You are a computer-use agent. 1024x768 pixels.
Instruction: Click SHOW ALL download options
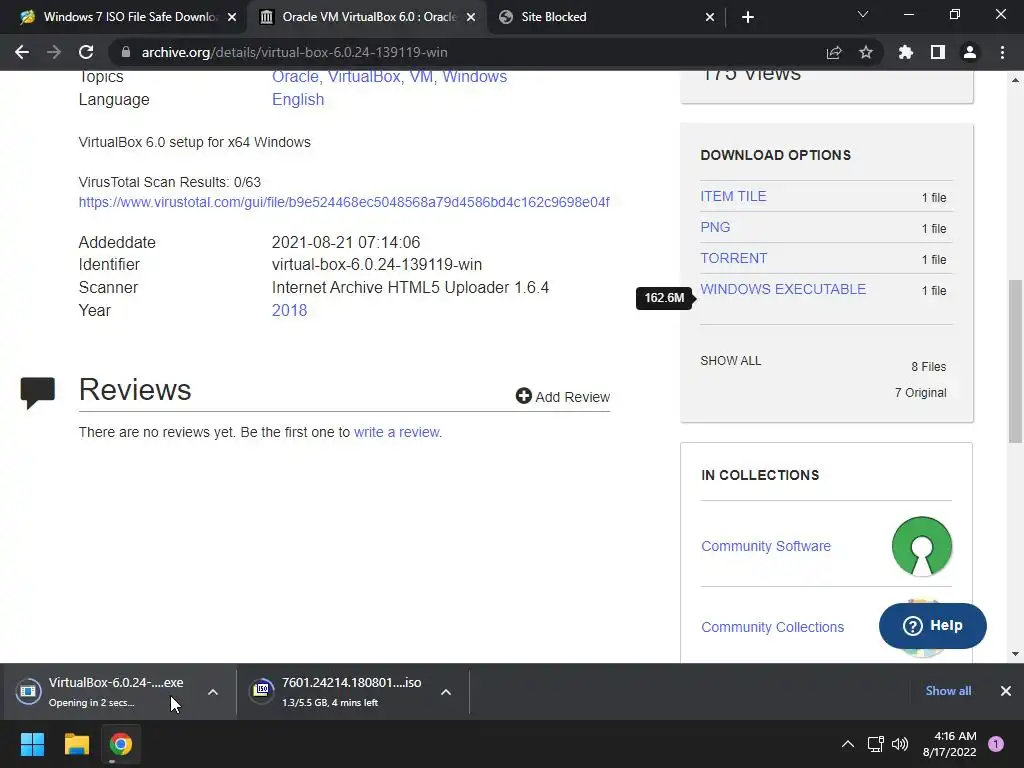click(x=731, y=361)
